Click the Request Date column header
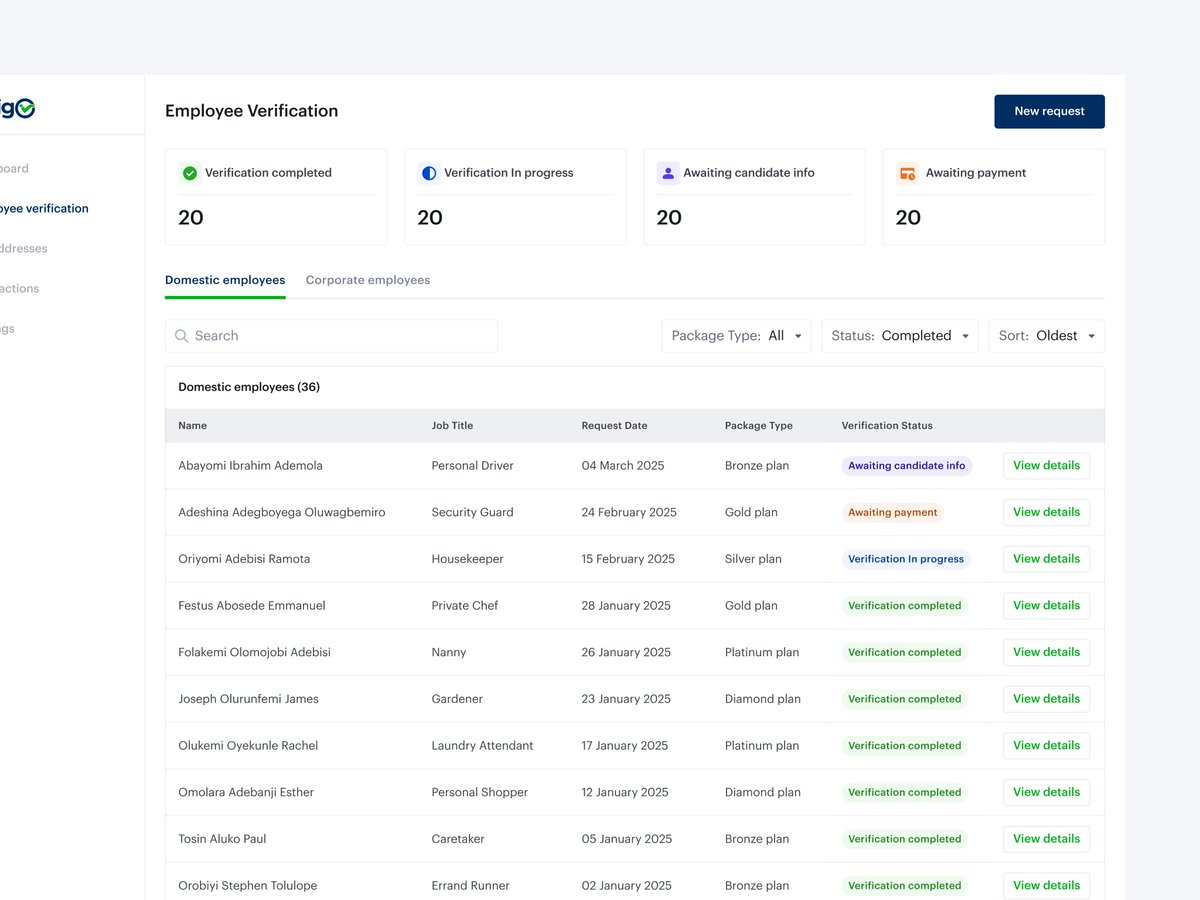 (x=614, y=426)
